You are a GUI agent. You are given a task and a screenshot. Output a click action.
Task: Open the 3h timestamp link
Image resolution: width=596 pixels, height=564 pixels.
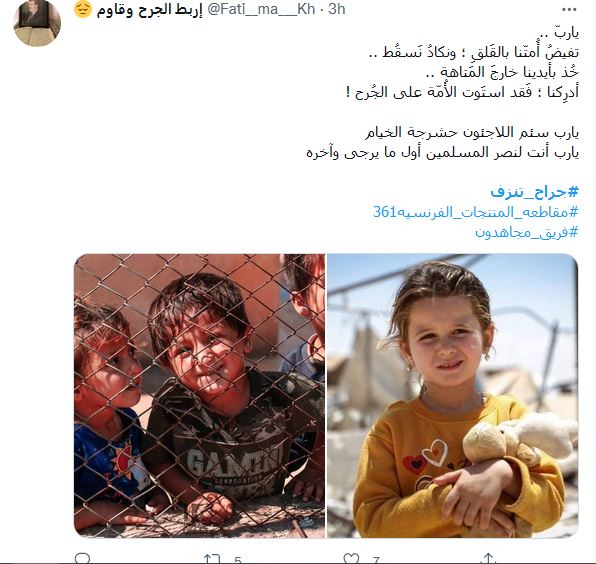point(337,9)
